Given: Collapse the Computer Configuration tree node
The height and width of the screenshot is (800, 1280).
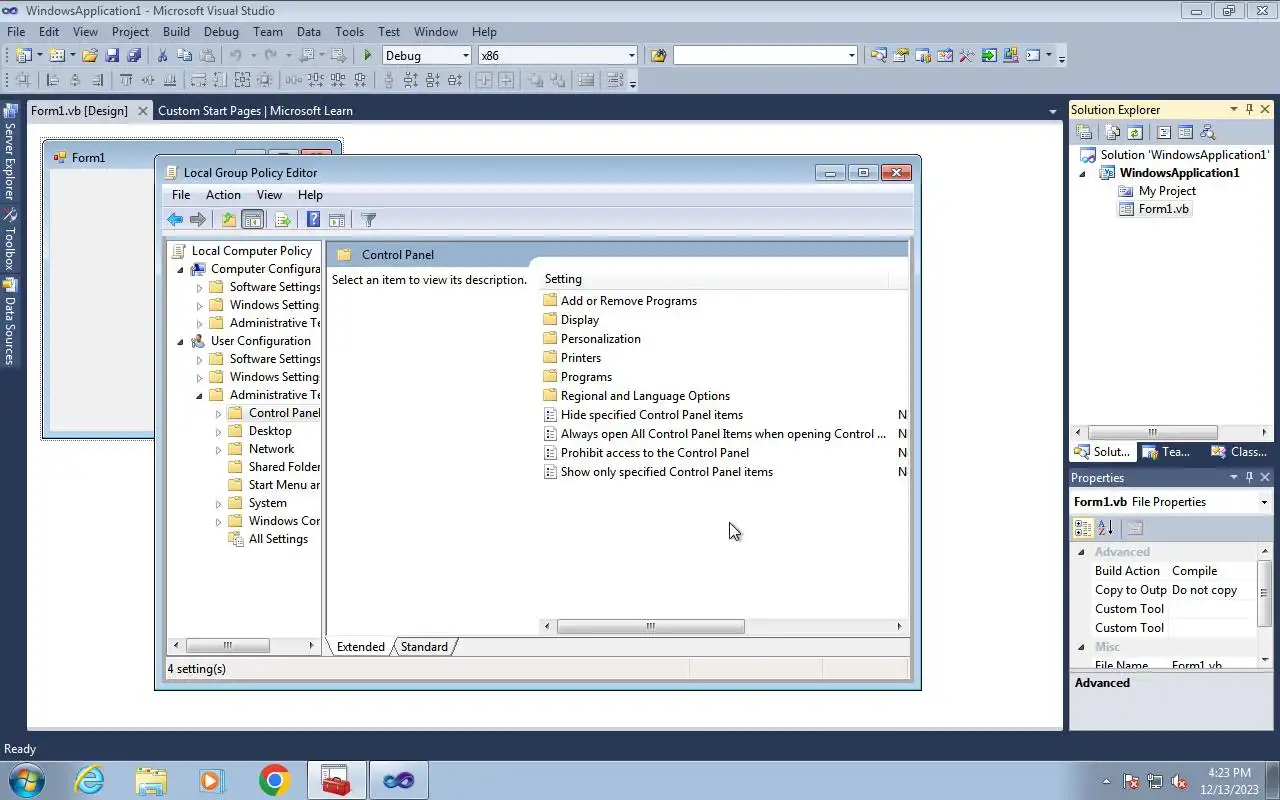Looking at the screenshot, I should (181, 269).
